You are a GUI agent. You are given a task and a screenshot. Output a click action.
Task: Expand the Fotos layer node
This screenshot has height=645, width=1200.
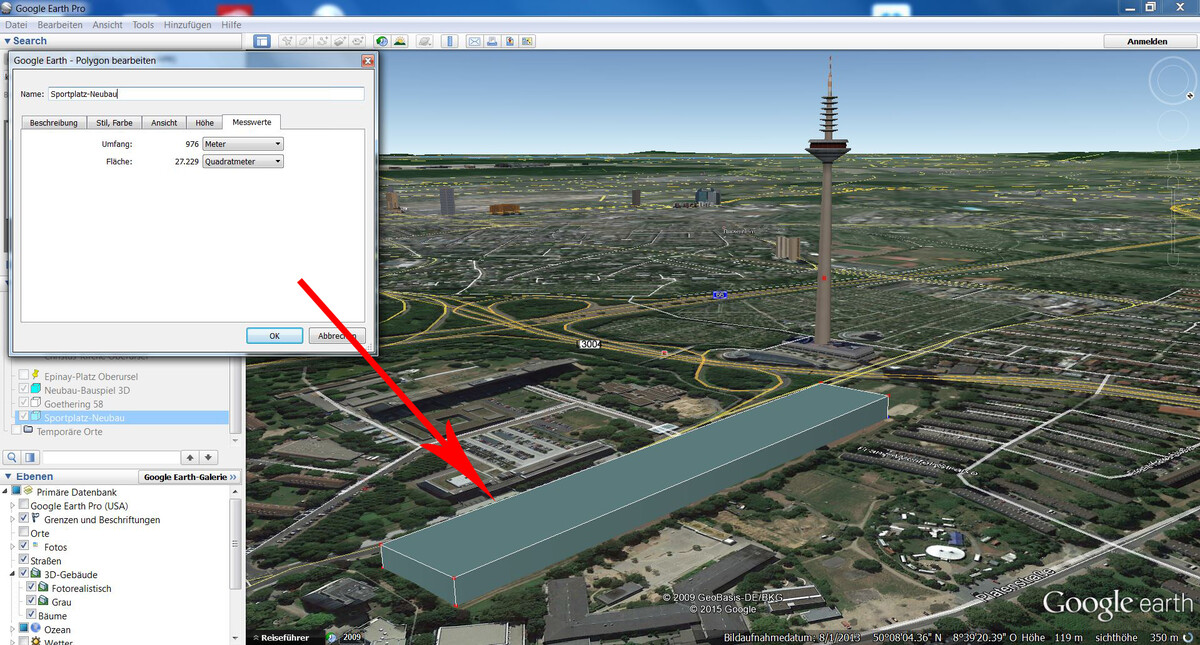(13, 547)
